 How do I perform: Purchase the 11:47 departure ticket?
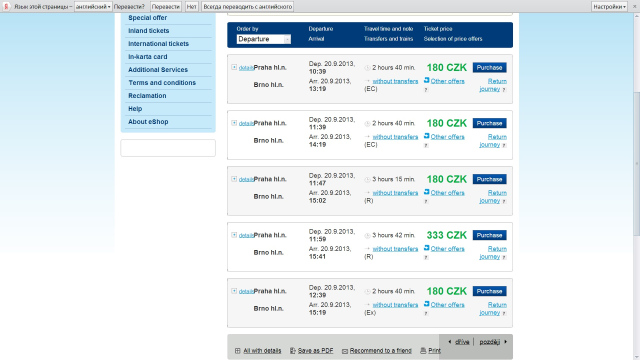(489, 179)
